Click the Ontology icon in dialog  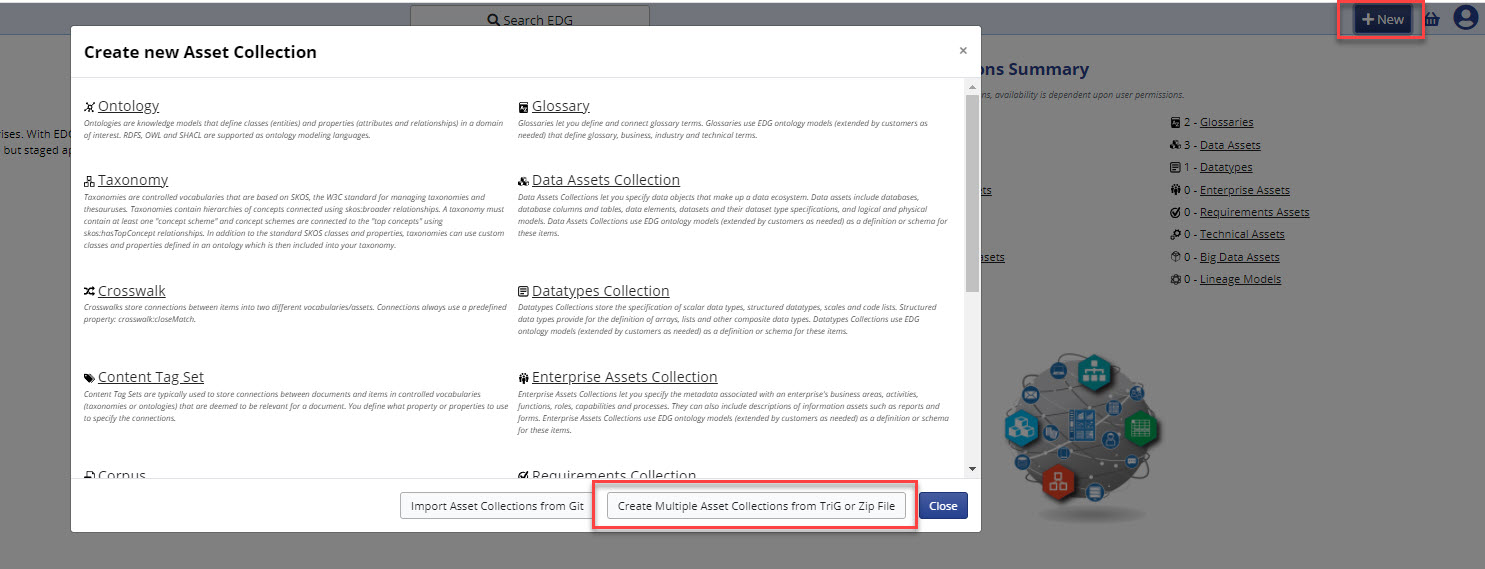point(90,107)
